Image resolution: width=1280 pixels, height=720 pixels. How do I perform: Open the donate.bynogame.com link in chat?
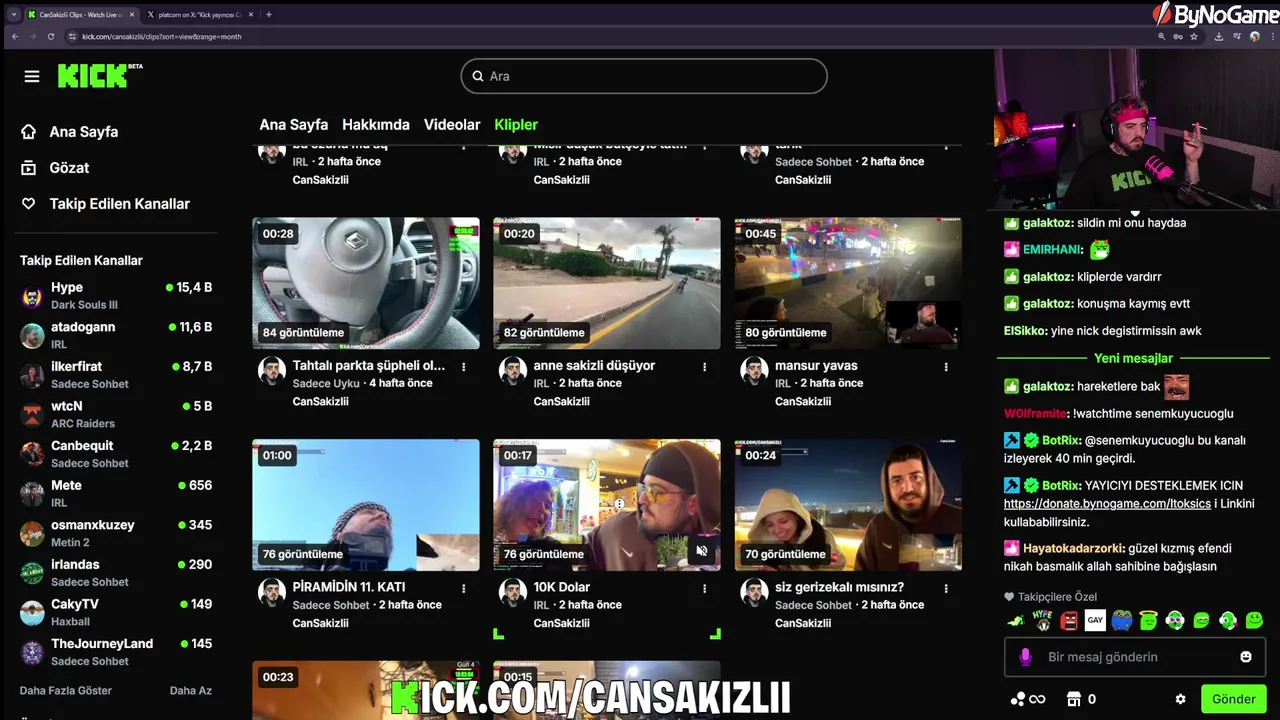pyautogui.click(x=1107, y=504)
